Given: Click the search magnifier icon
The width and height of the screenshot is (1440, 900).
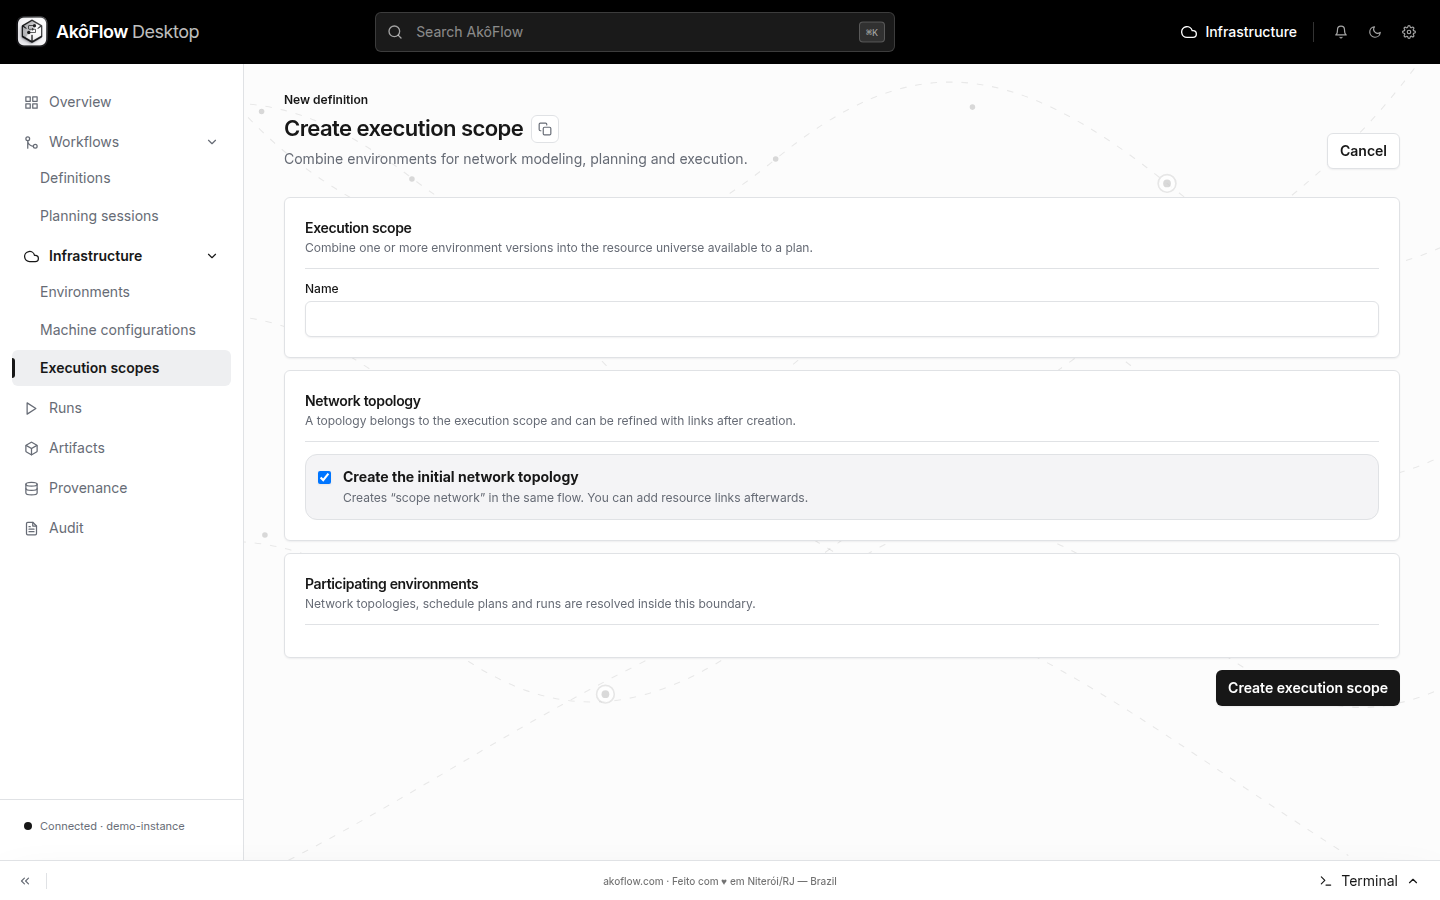Looking at the screenshot, I should coord(395,32).
